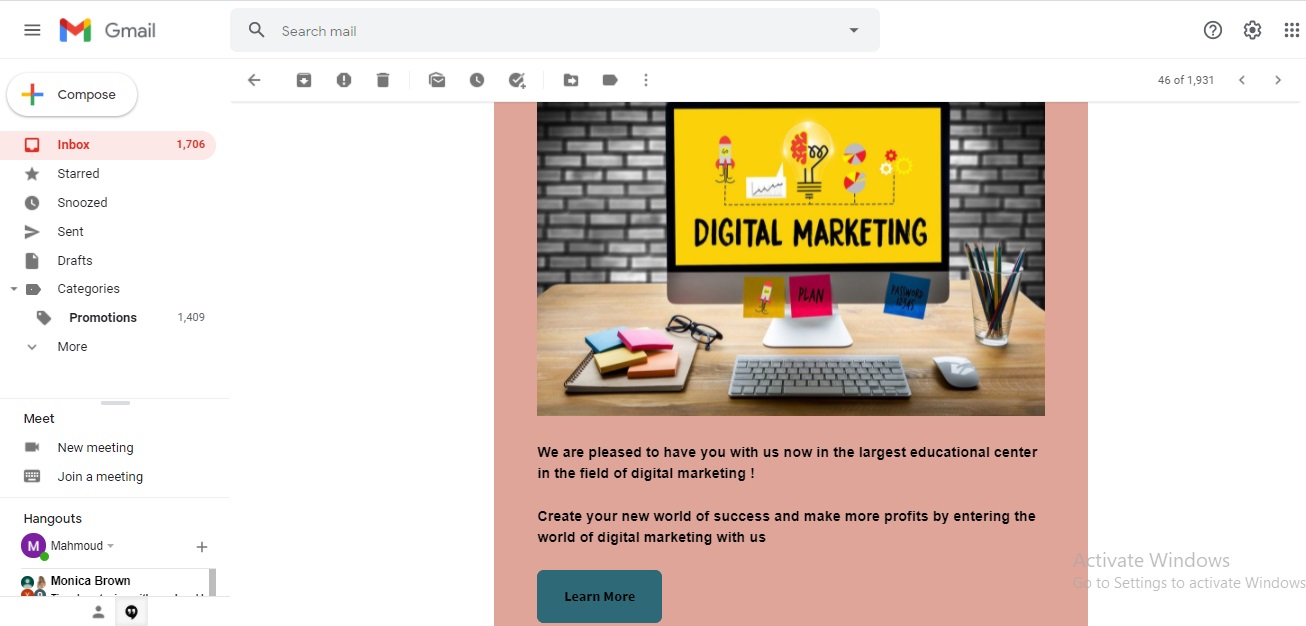Click the Hangouts list scrollbar
This screenshot has width=1306, height=626.
point(212,582)
